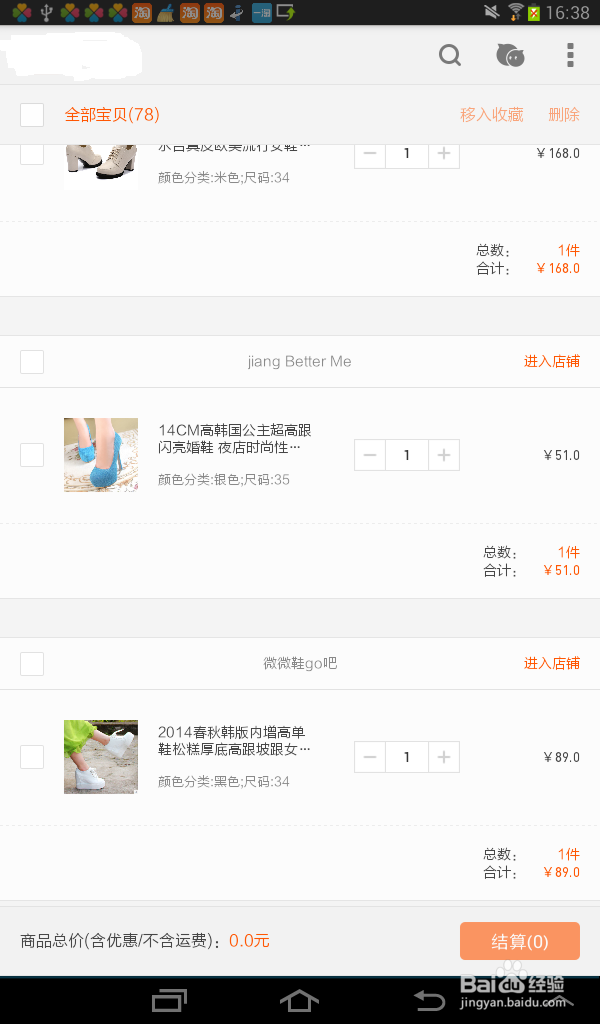Open the WangWang chat messages icon
Image resolution: width=600 pixels, height=1024 pixels.
(510, 55)
